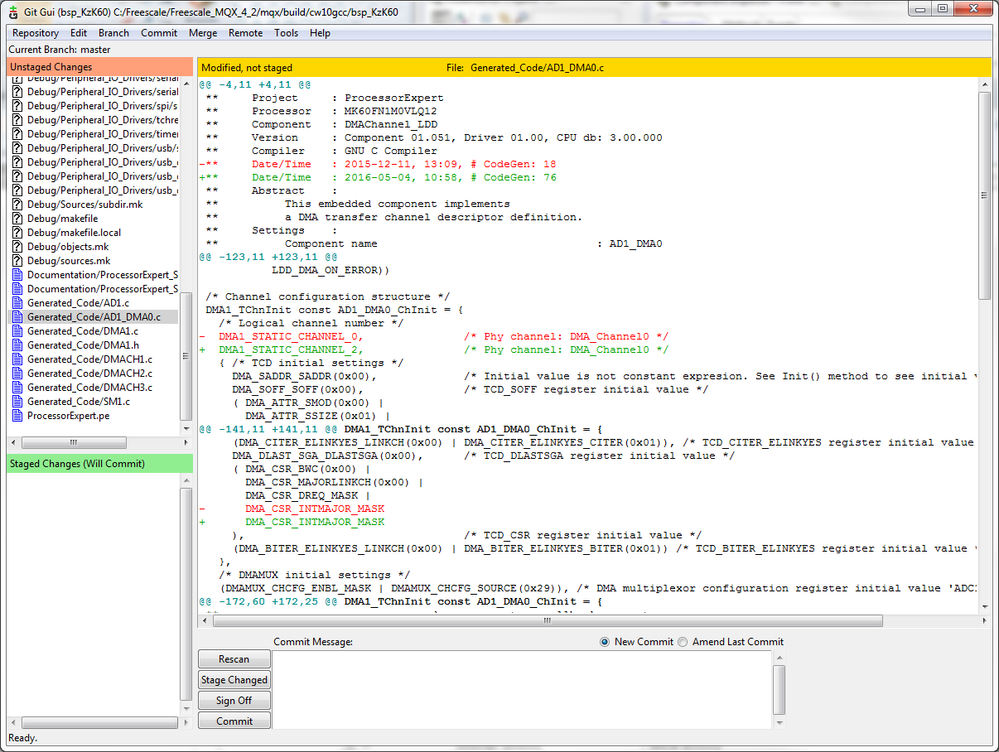Click Git Gui application icon in title bar
The image size is (999, 752).
pos(13,11)
